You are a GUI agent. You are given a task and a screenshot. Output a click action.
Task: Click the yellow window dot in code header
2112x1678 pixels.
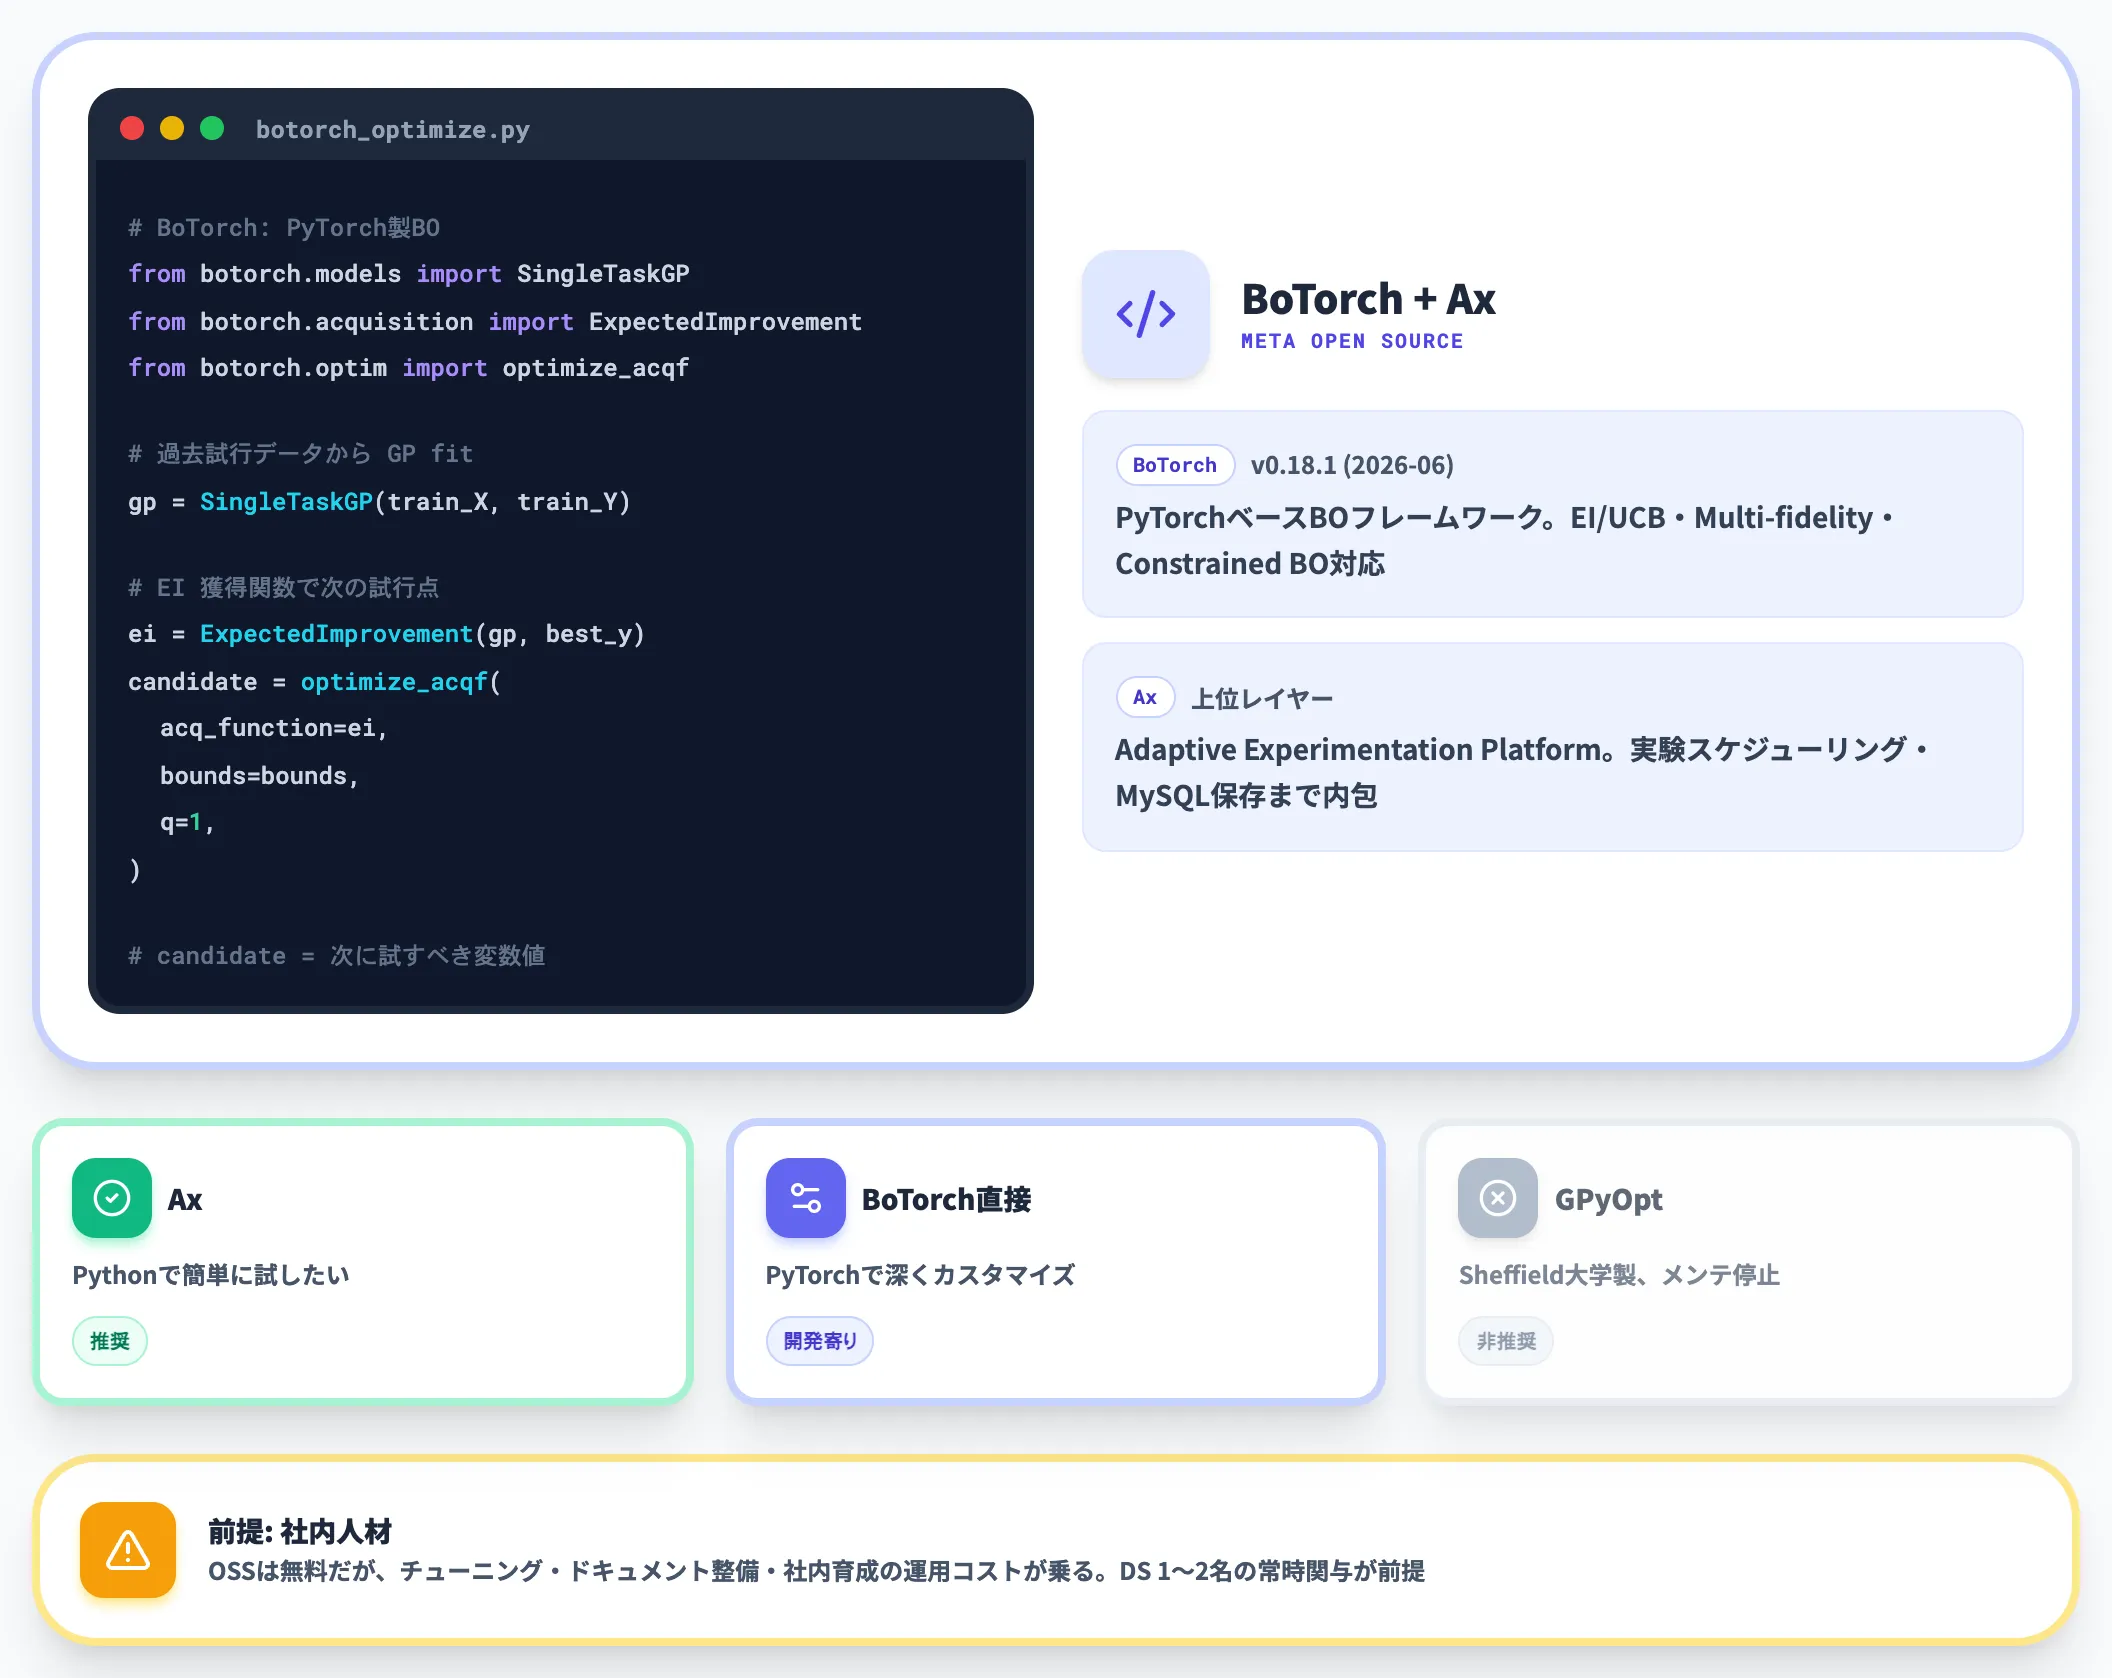pyautogui.click(x=172, y=128)
